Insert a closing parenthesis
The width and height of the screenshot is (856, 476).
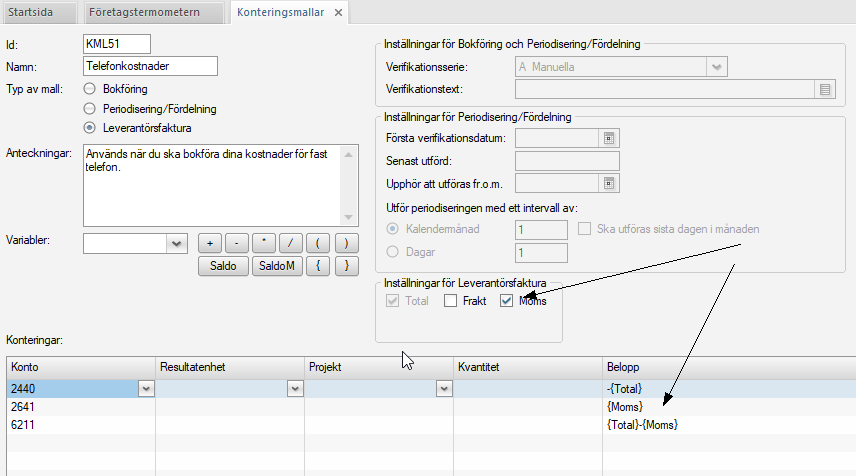point(346,243)
